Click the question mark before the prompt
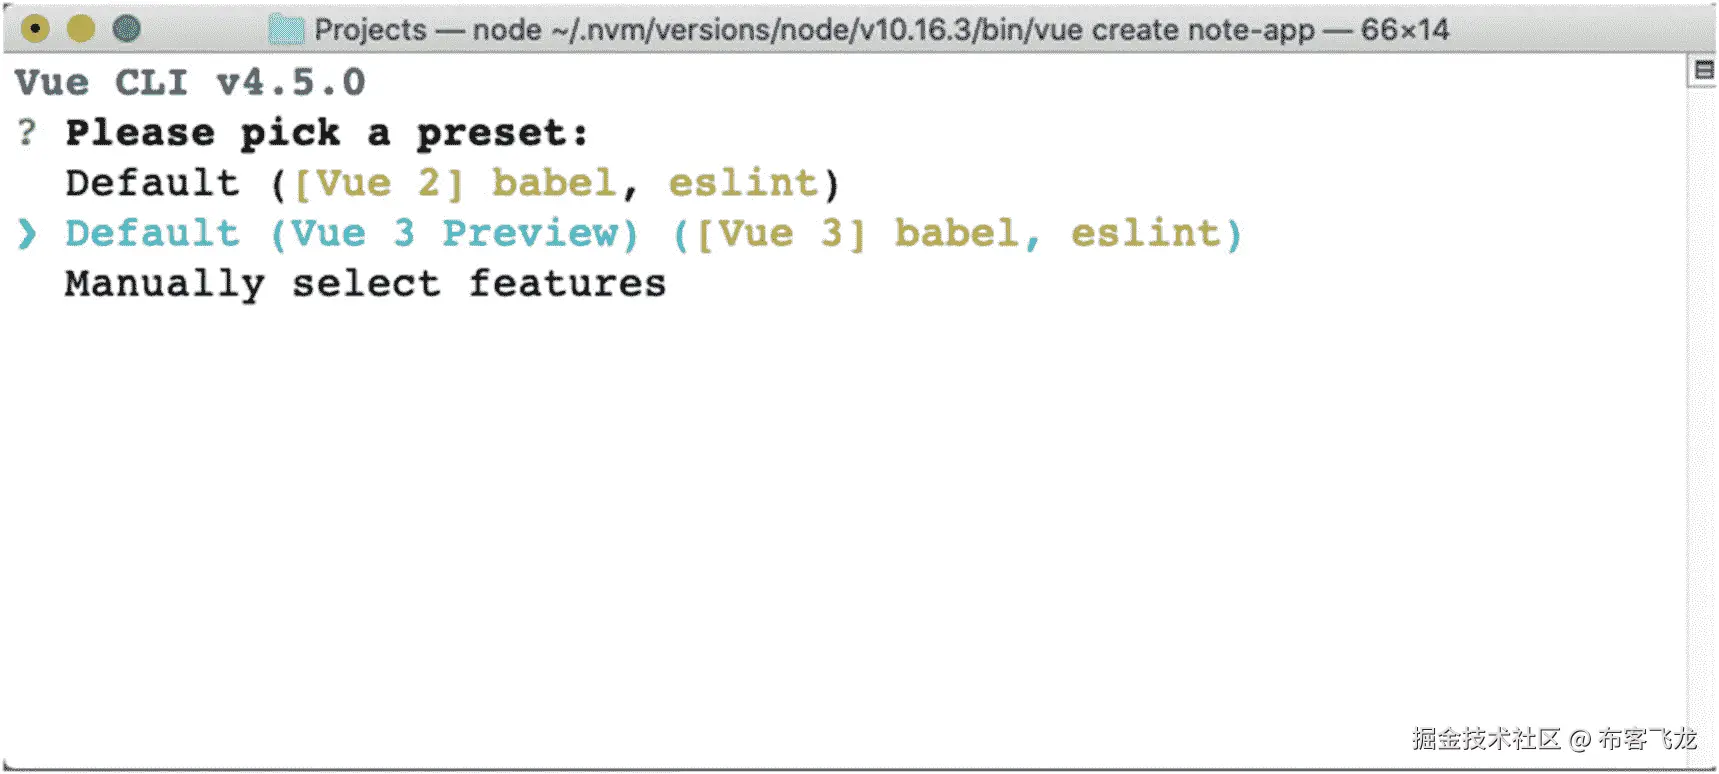1719x774 pixels. 25,132
